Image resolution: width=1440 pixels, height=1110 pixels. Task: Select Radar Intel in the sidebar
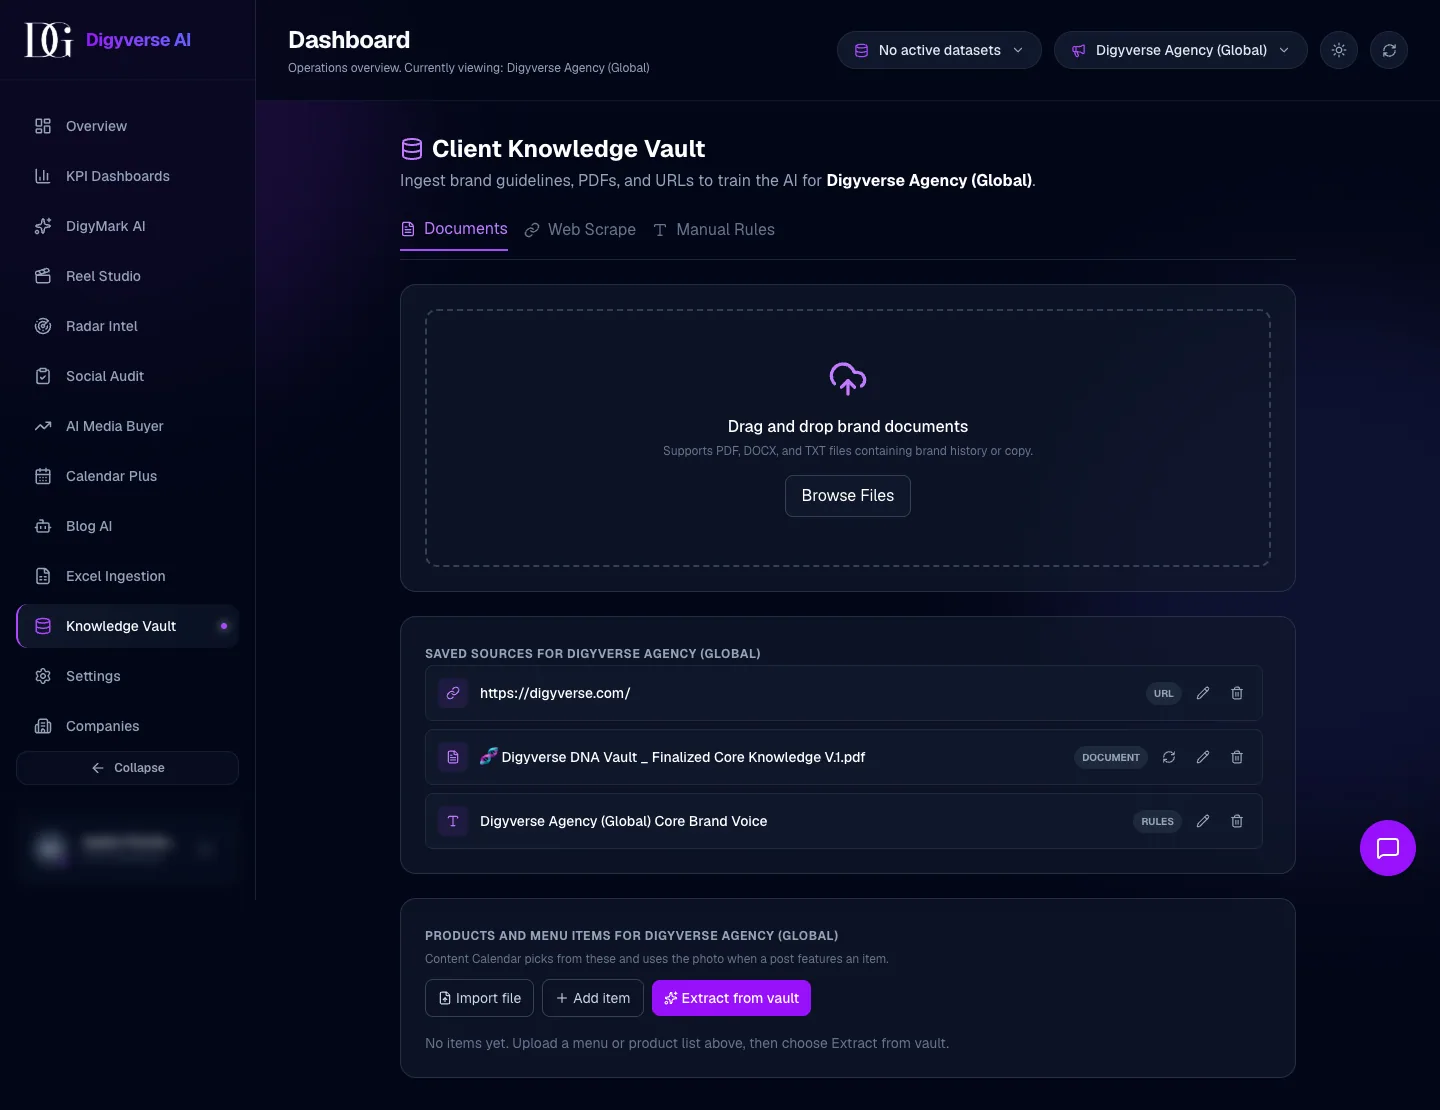[127, 326]
